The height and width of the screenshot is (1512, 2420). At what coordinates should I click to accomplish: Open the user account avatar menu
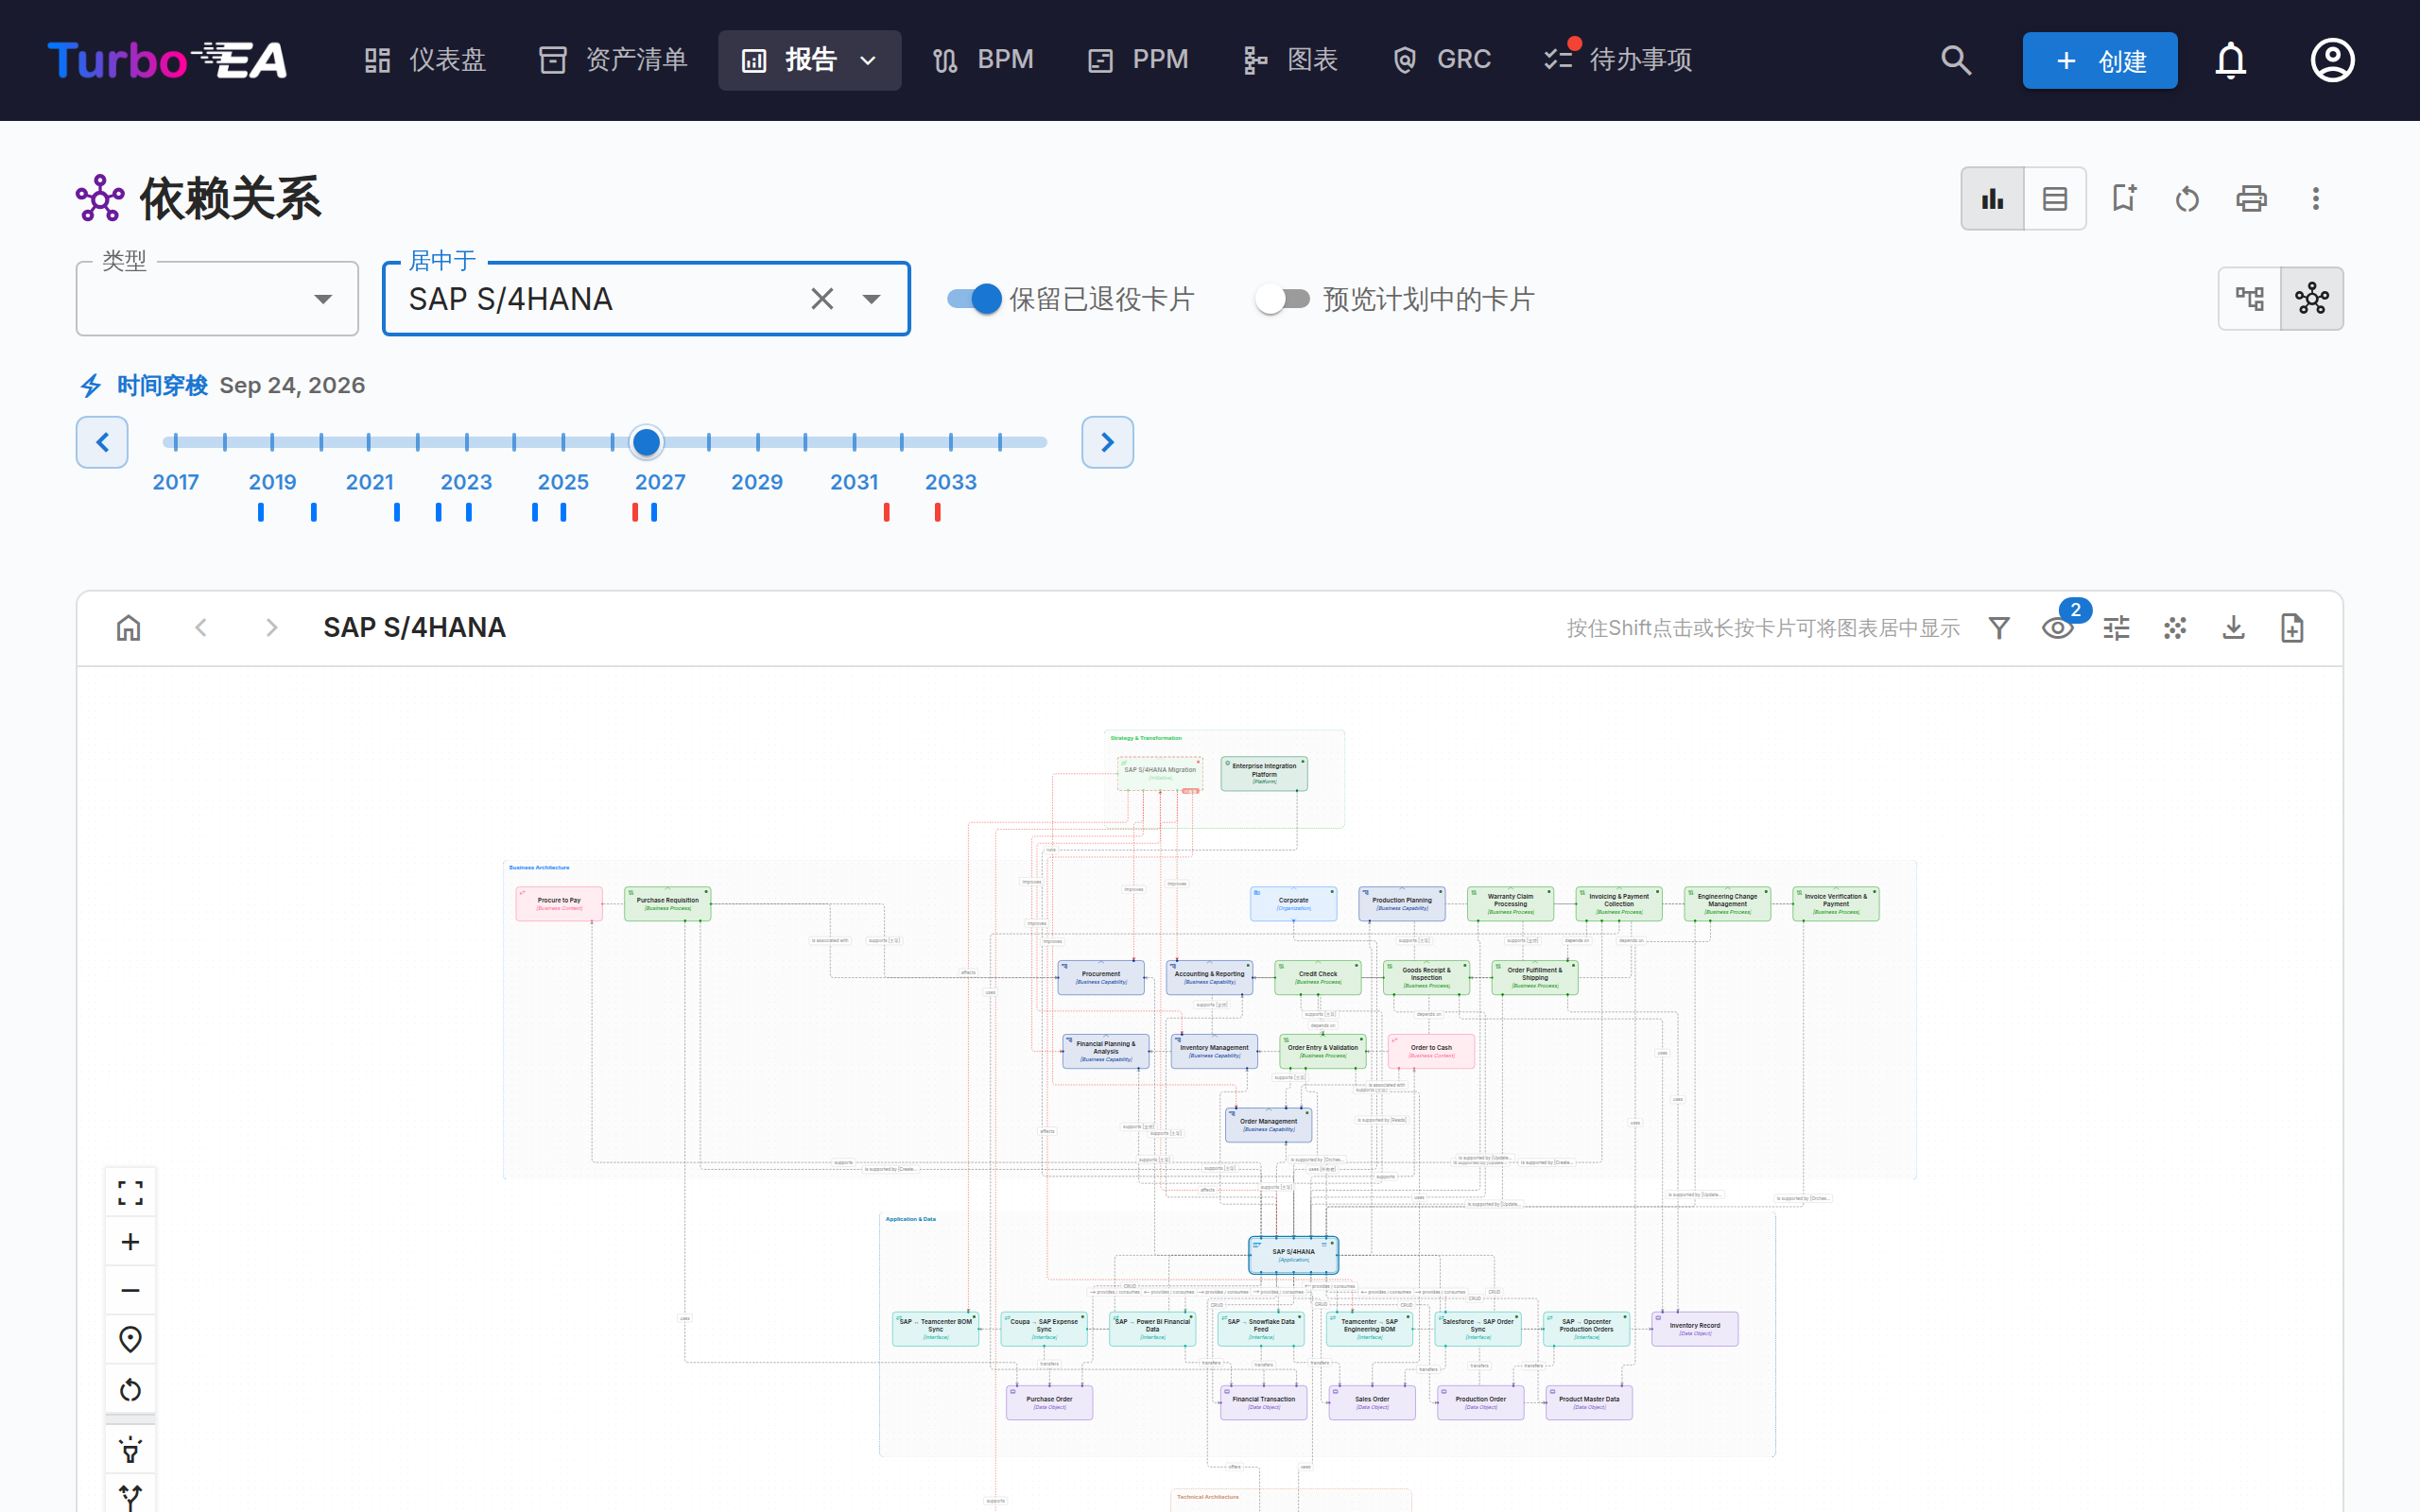[2332, 60]
